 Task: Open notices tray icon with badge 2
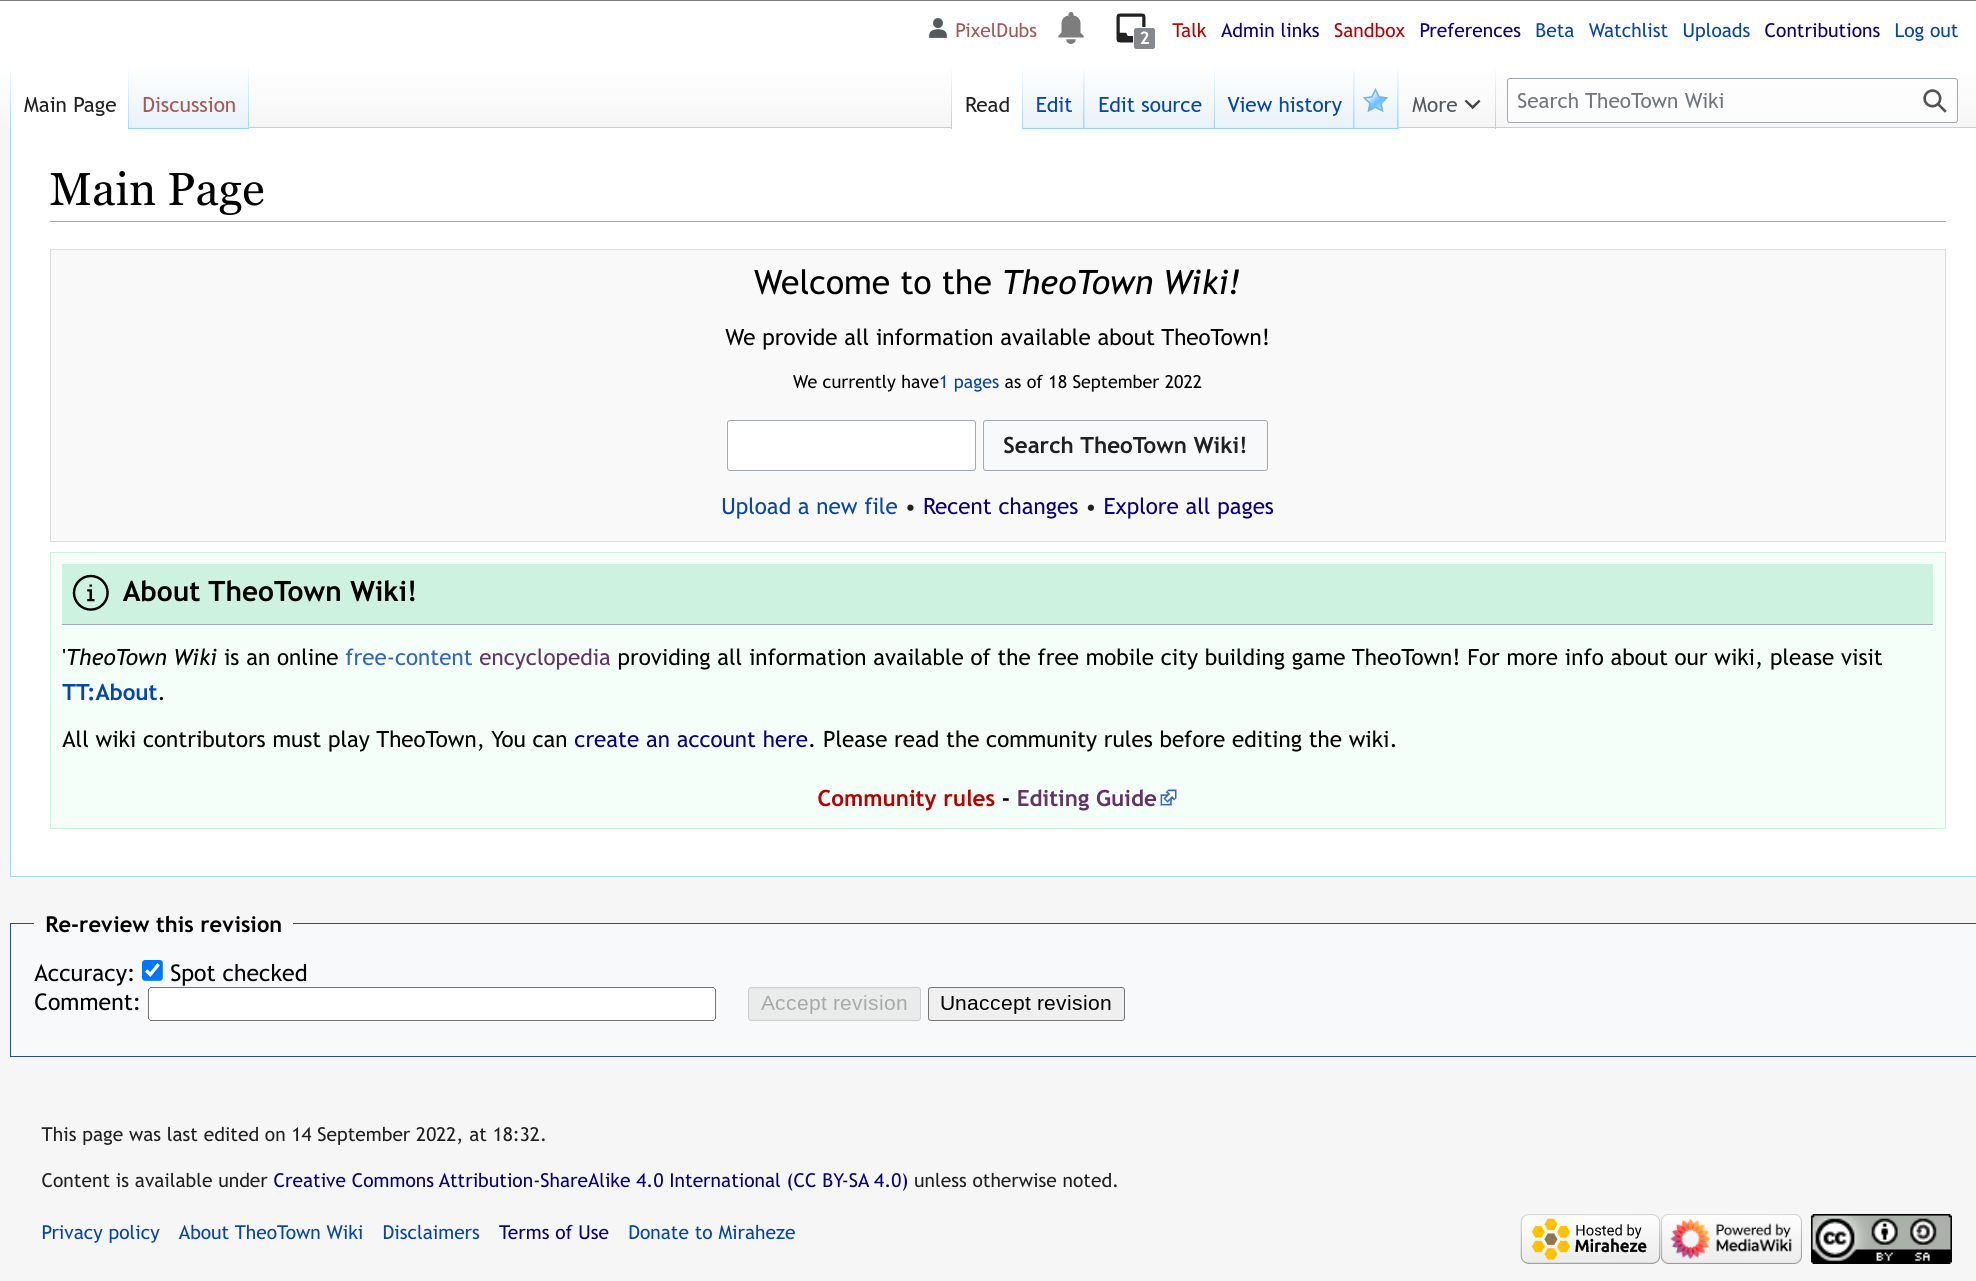pos(1134,30)
